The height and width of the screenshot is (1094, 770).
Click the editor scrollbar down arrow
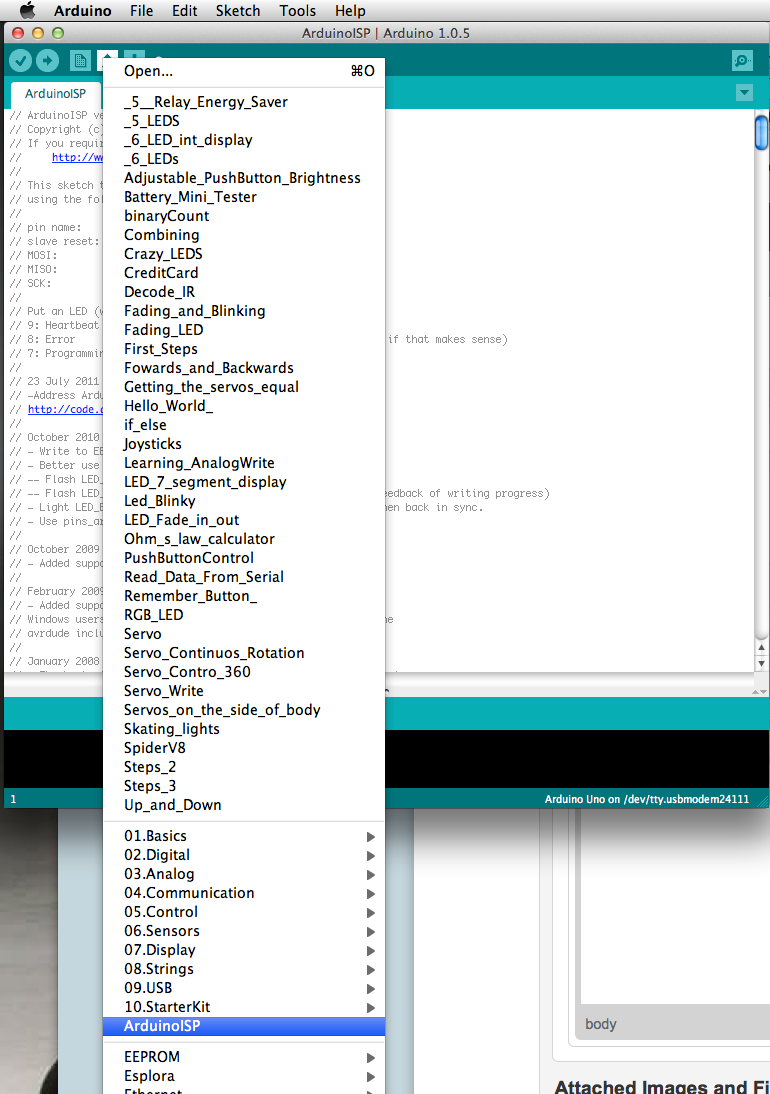(762, 664)
